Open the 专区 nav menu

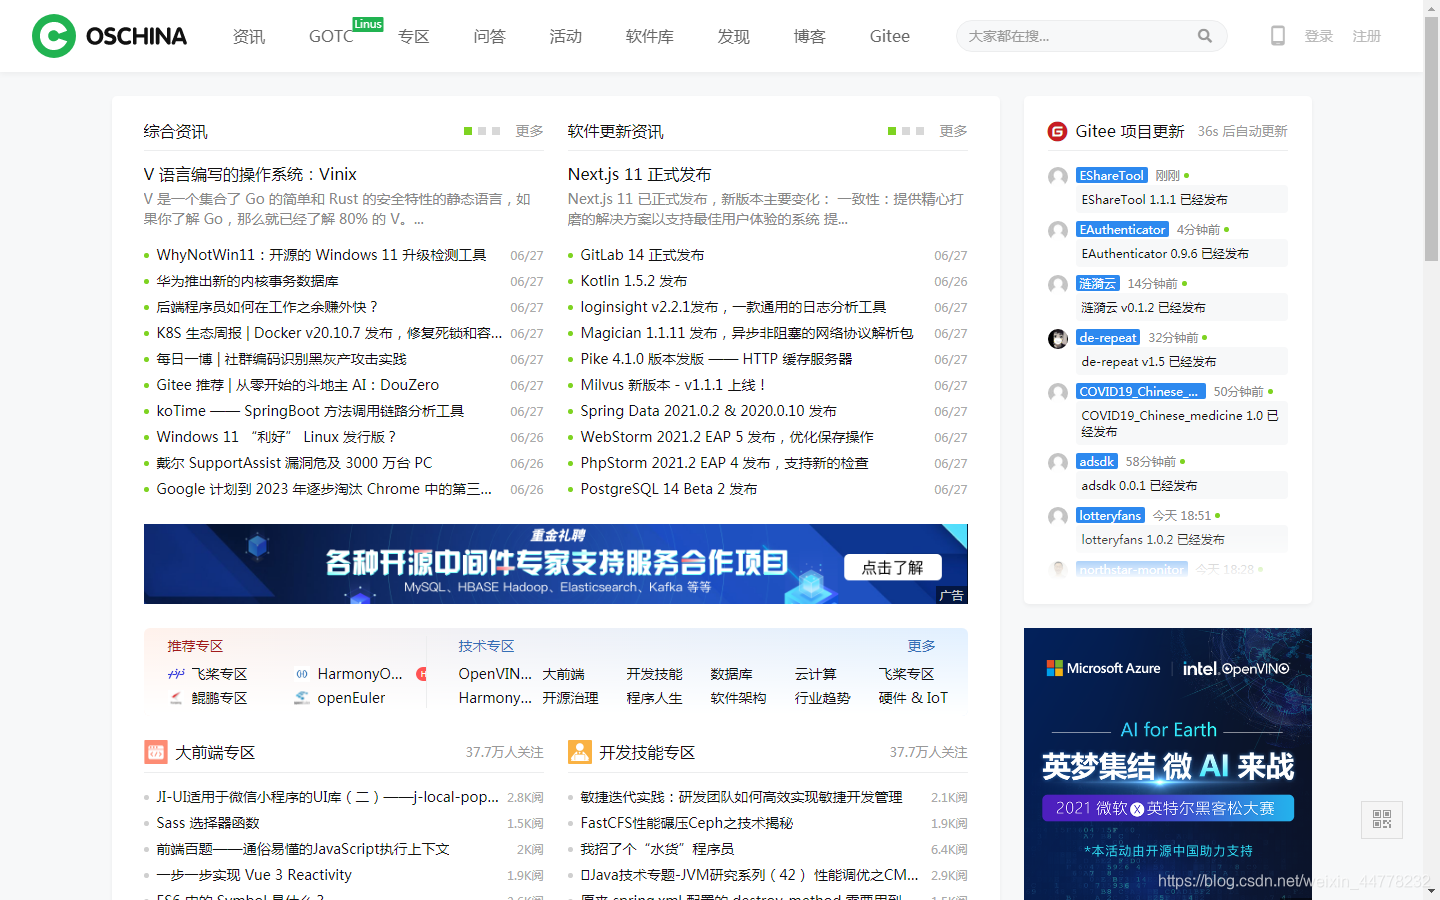413,36
